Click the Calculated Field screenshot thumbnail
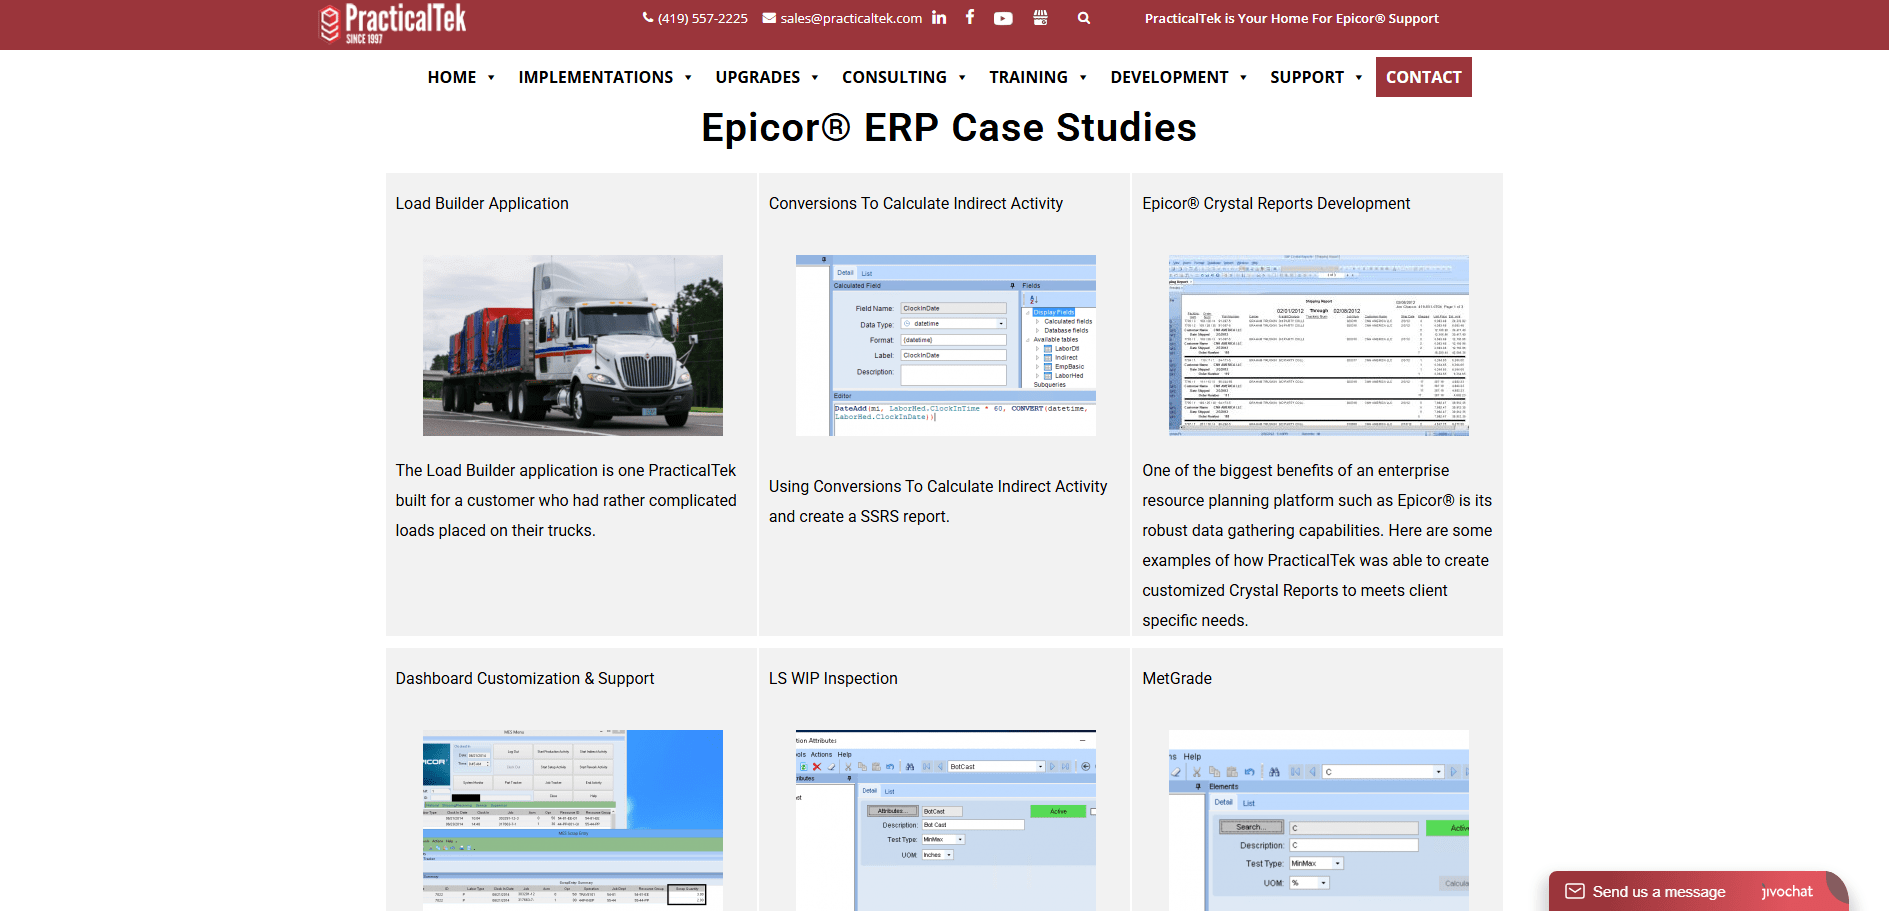This screenshot has height=911, width=1889. tap(946, 345)
